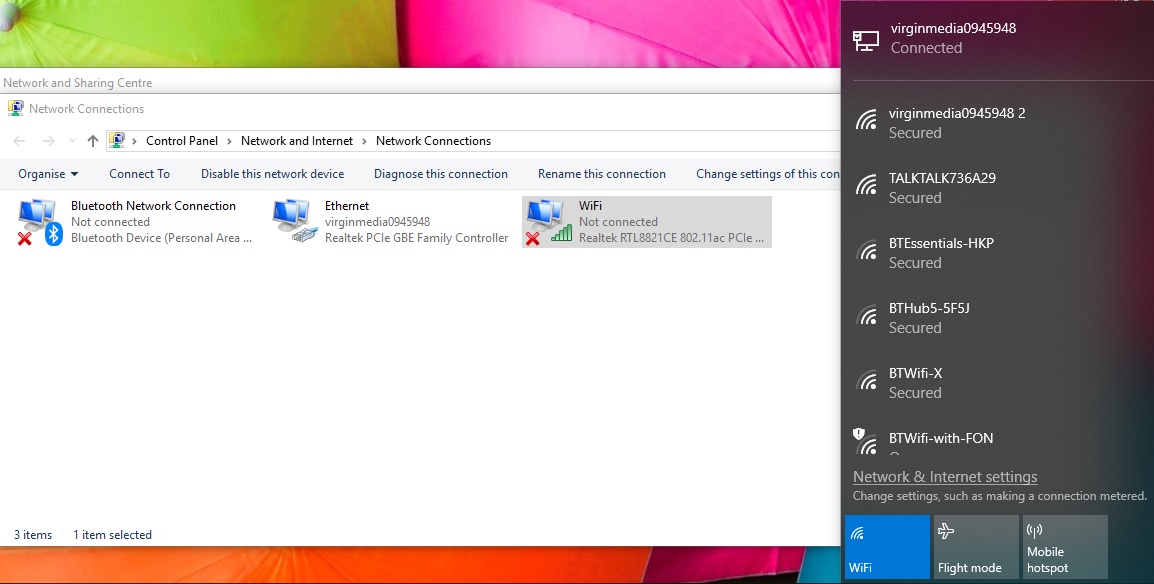Toggle Flight mode quick action tile

coord(977,546)
